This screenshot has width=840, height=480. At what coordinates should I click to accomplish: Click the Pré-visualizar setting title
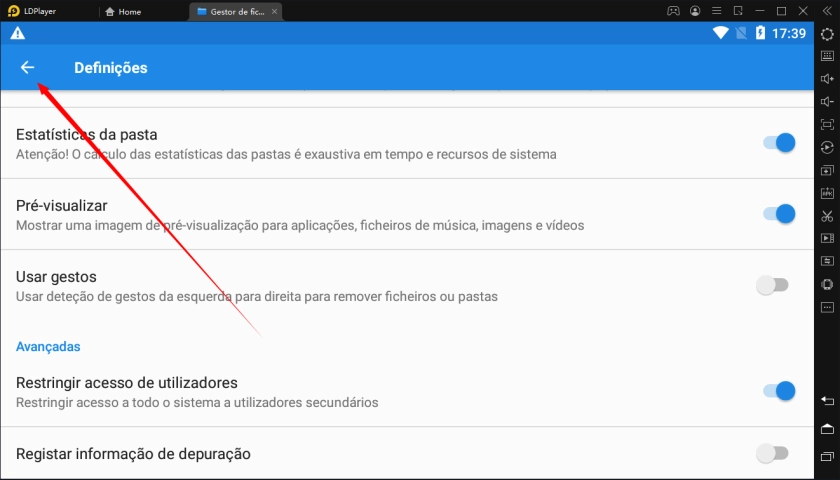click(x=62, y=206)
